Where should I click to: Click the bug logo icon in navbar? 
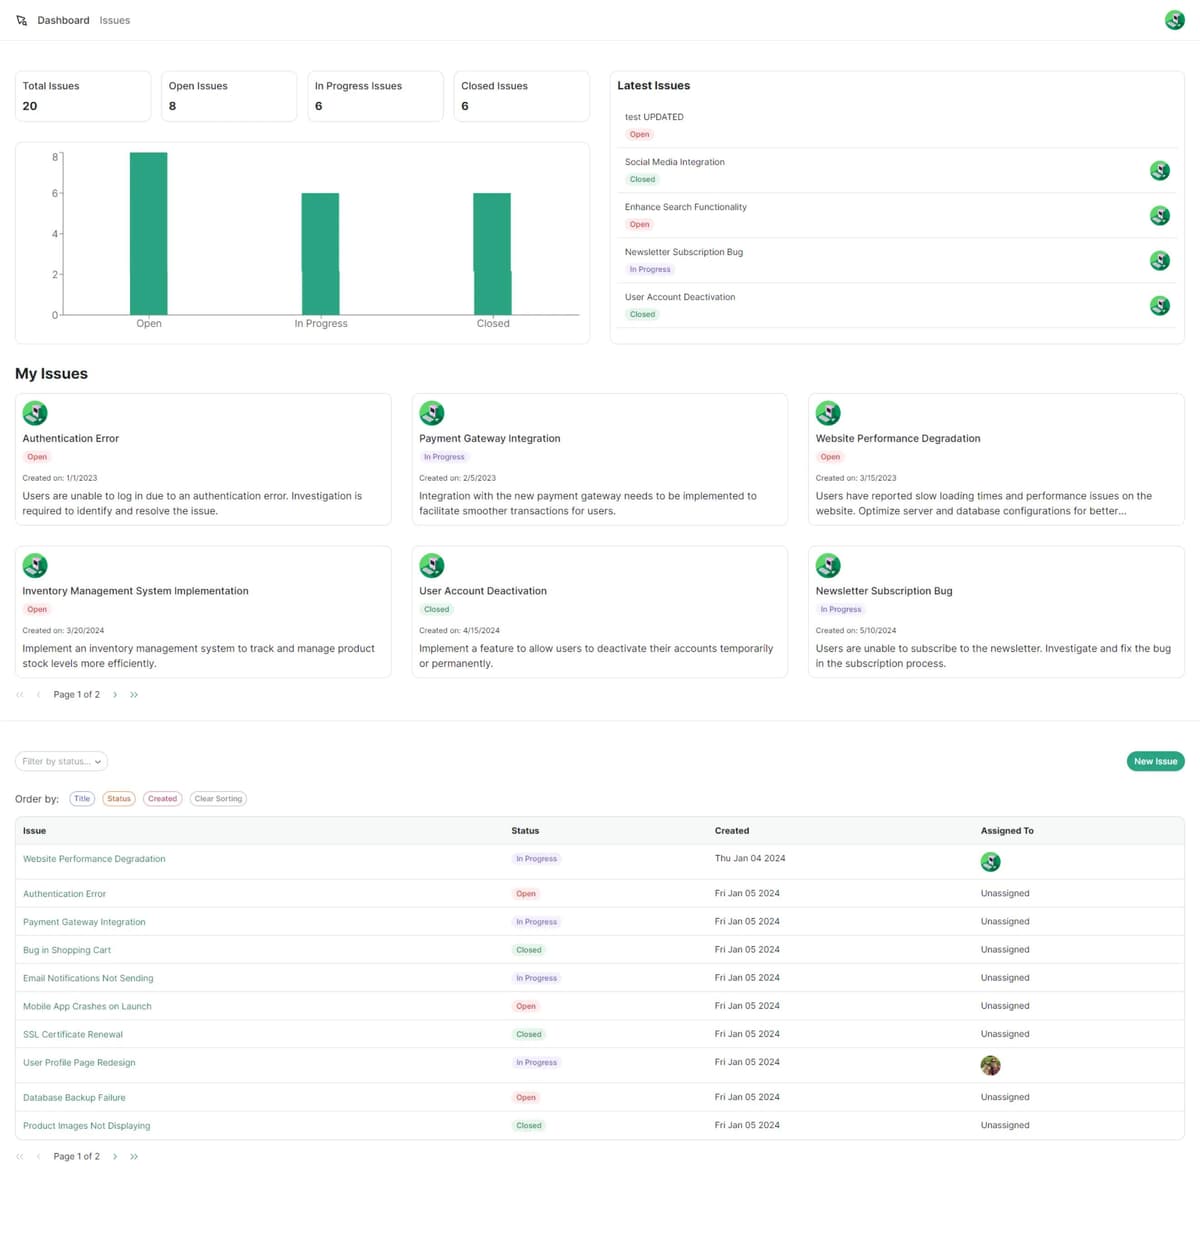pos(22,20)
